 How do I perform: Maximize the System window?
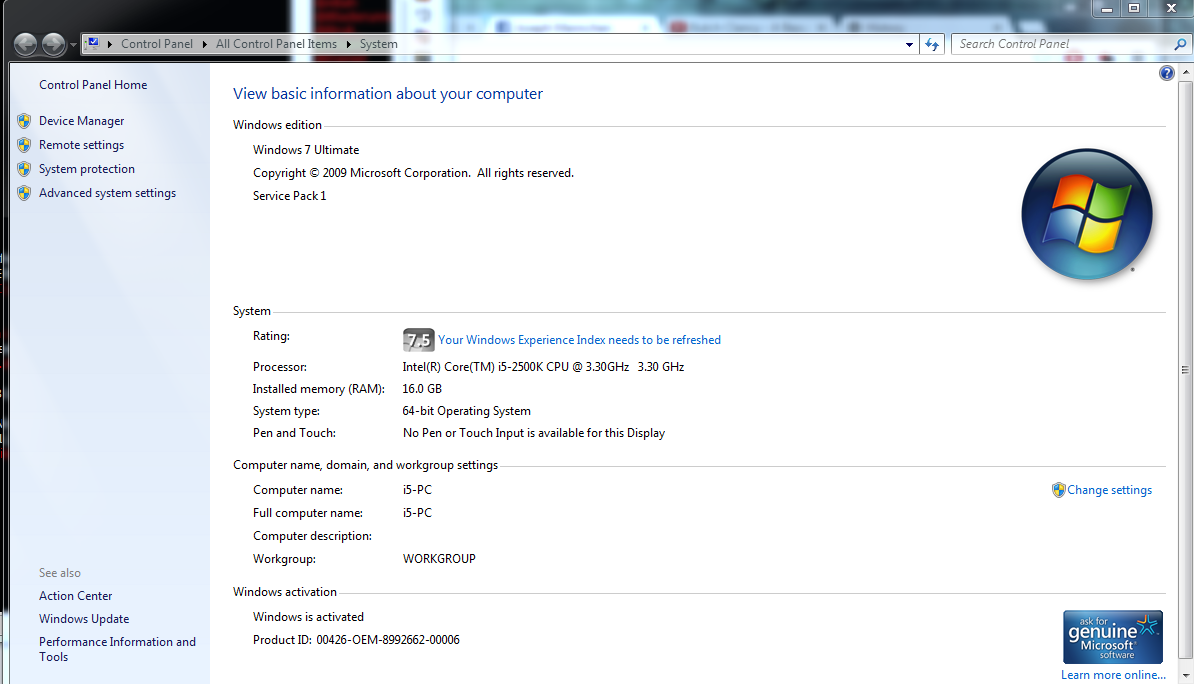coord(1134,8)
